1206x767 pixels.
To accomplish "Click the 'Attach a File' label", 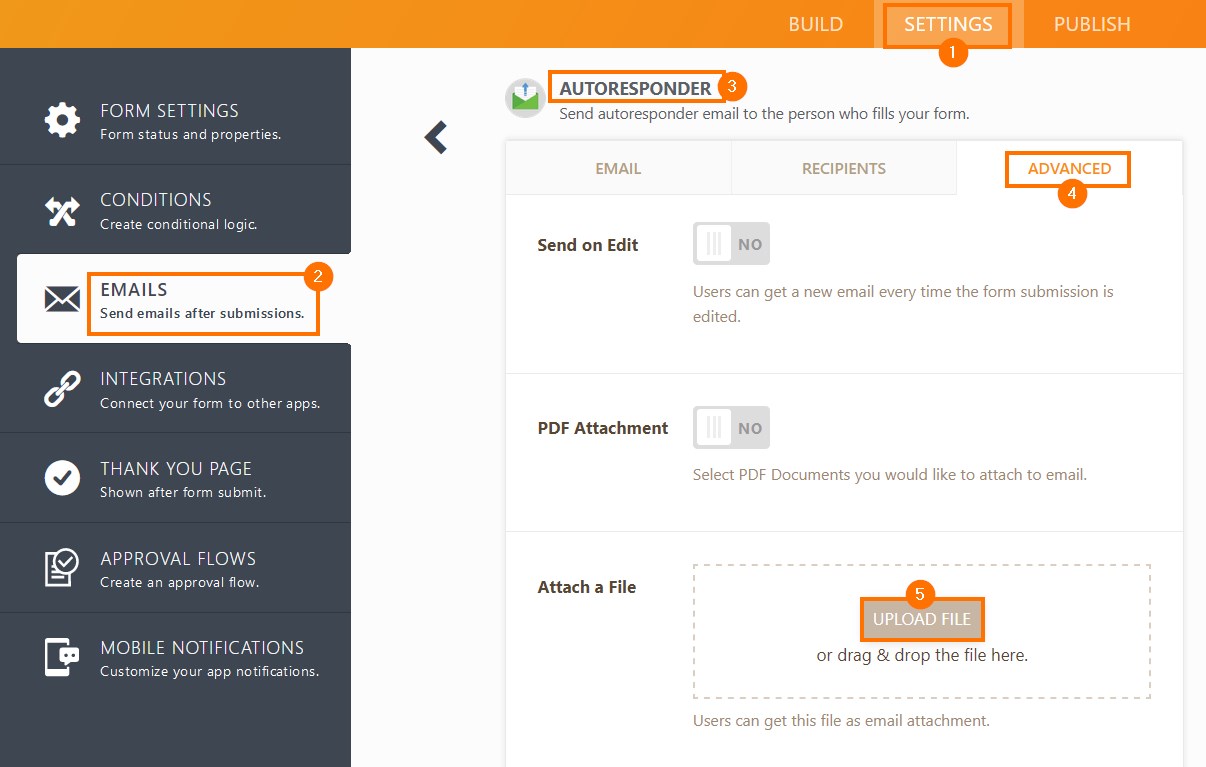I will coord(587,587).
